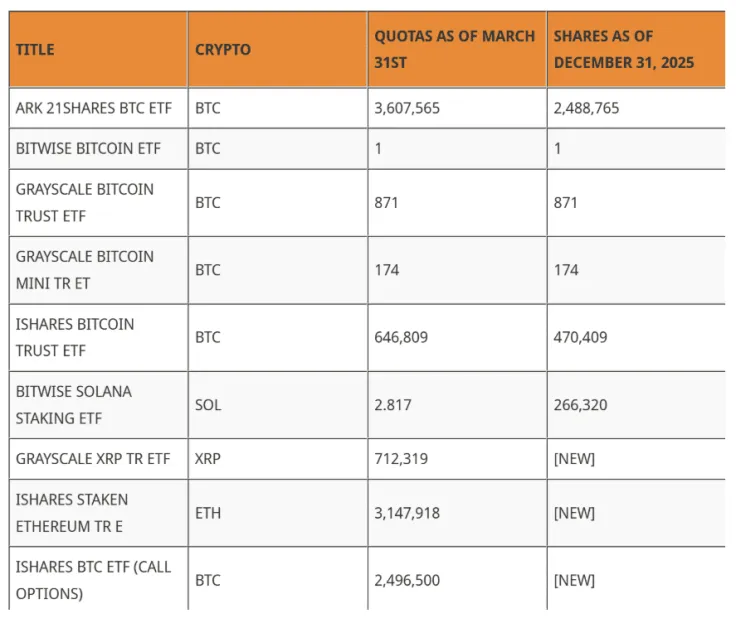Select the Shares as of December 31, 2025 header
736x623 pixels.
point(636,49)
